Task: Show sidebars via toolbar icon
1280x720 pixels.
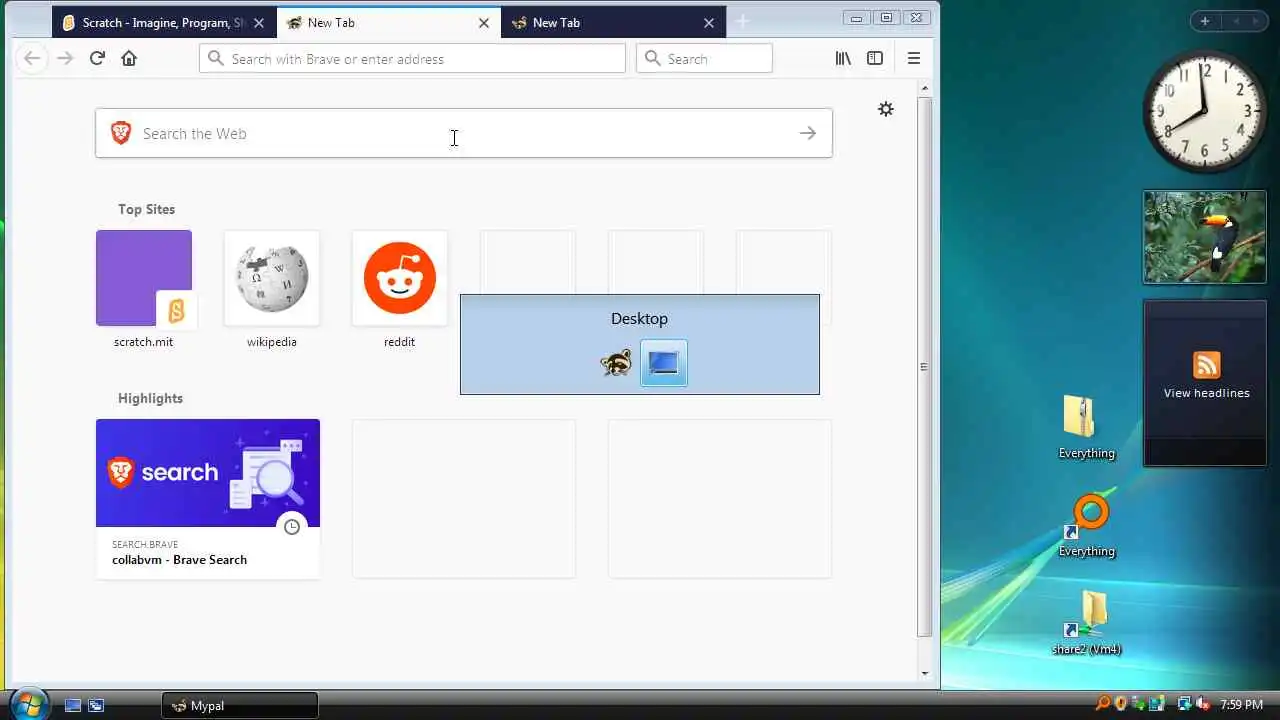Action: coord(875,58)
